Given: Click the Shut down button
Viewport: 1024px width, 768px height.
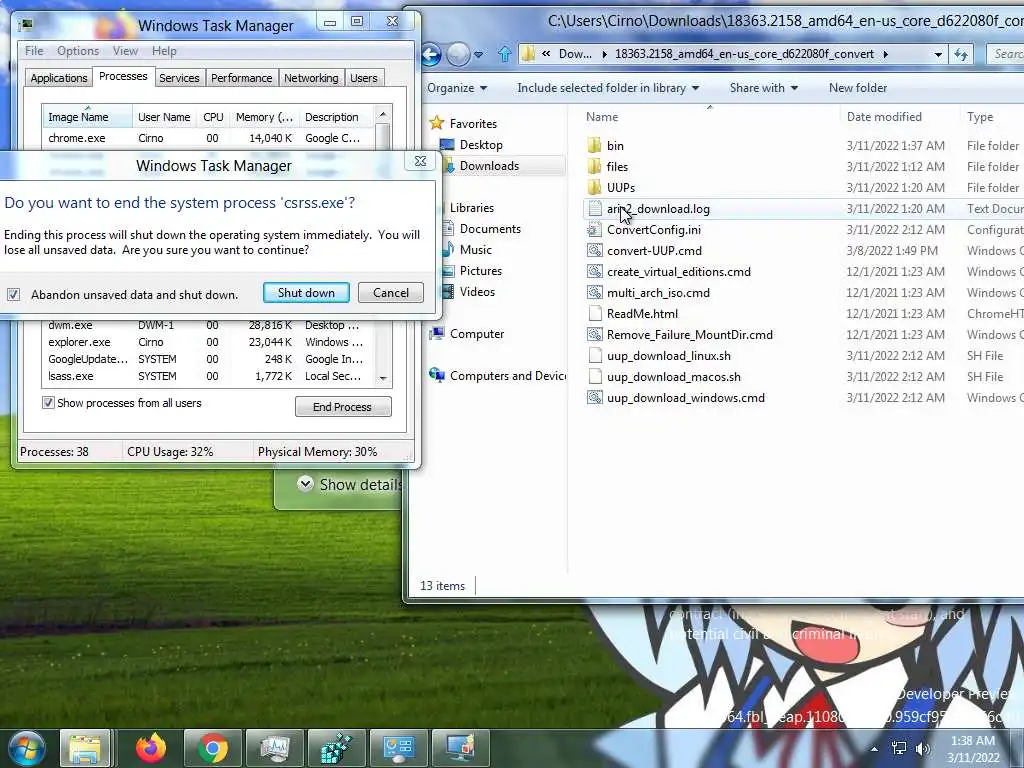Looking at the screenshot, I should point(306,293).
